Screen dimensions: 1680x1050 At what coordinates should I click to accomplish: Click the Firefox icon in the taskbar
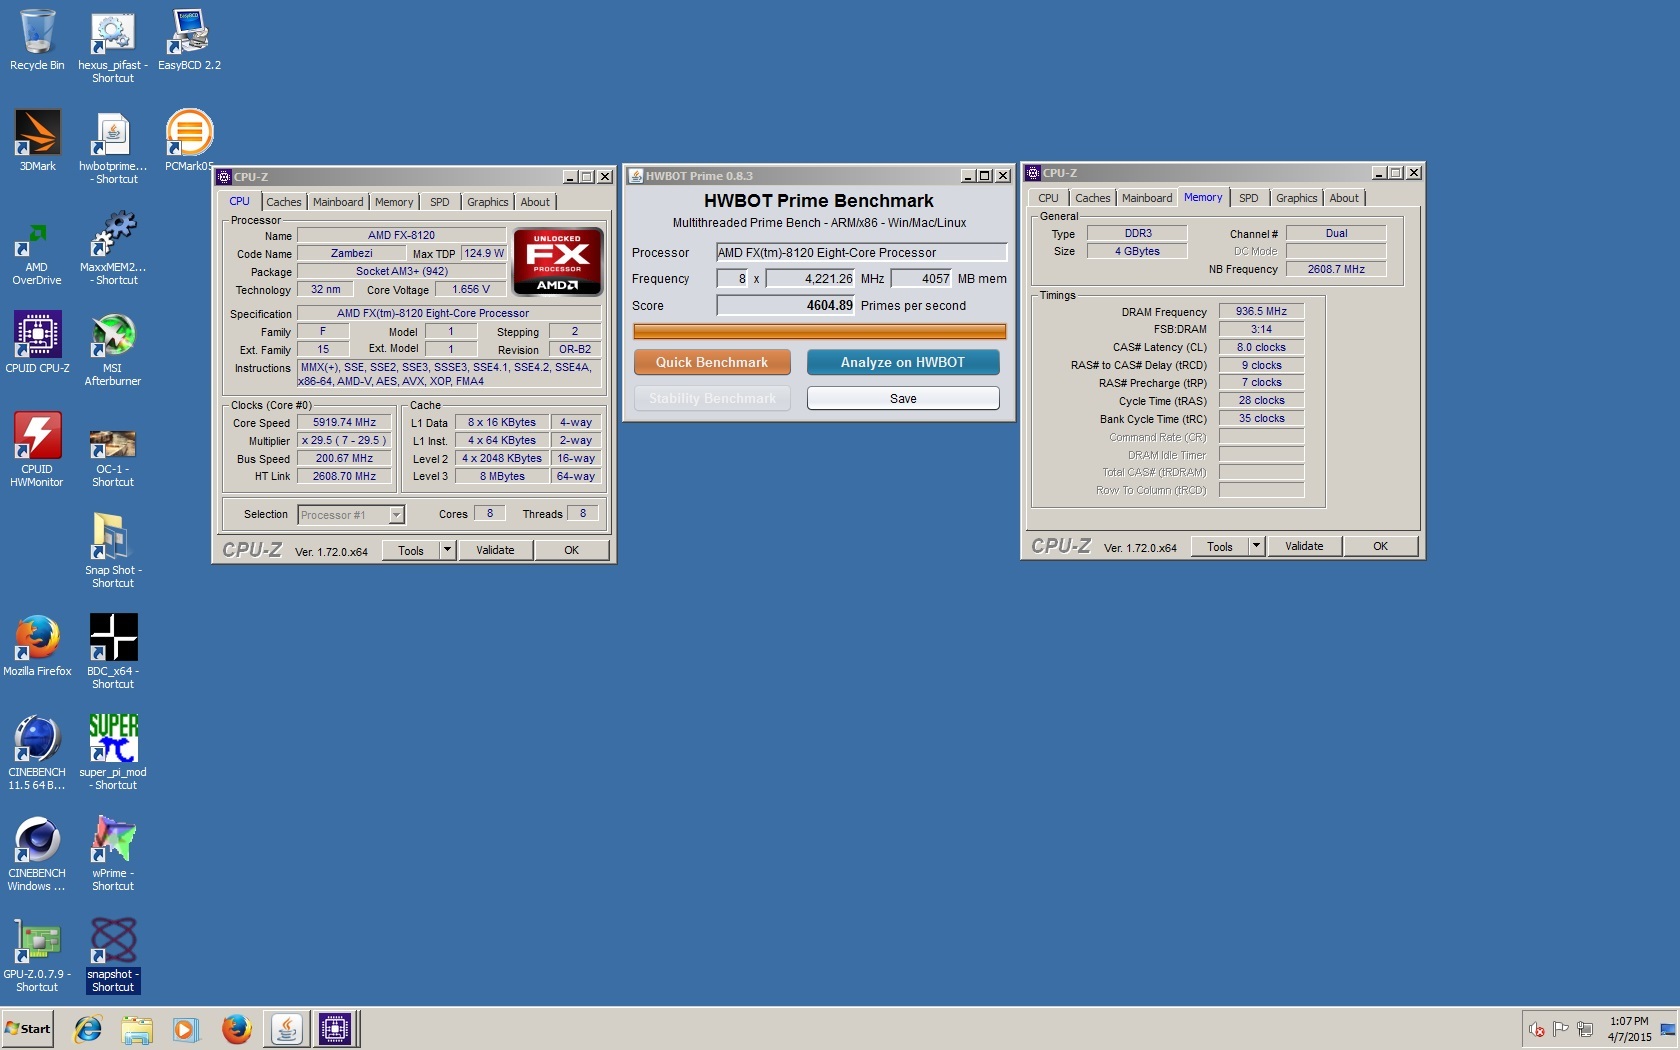[x=236, y=1028]
